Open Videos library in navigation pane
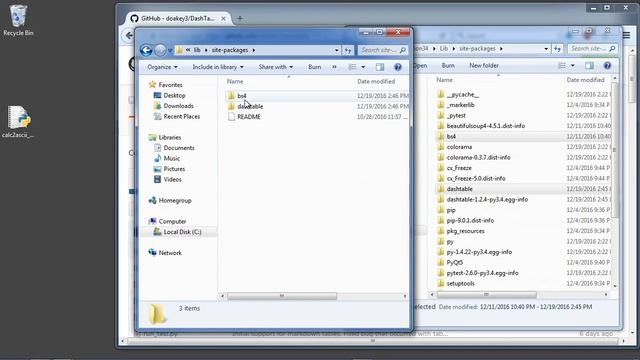The height and width of the screenshot is (360, 640). pos(172,180)
